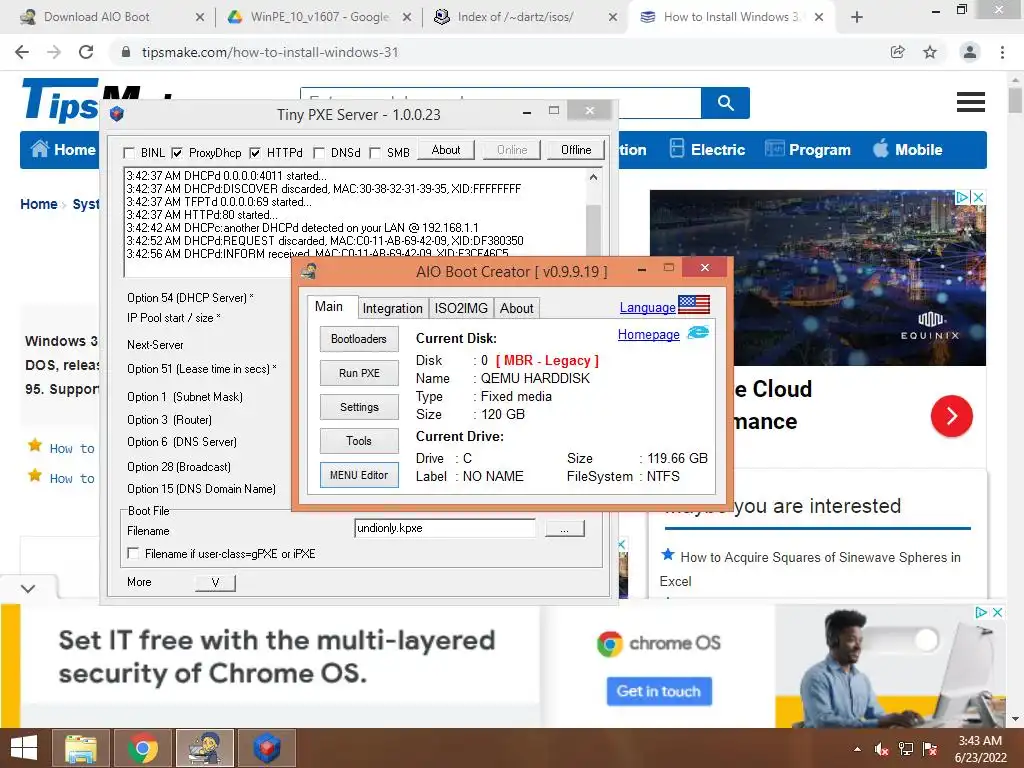
Task: Click the muted speaker tray icon
Action: (x=882, y=749)
